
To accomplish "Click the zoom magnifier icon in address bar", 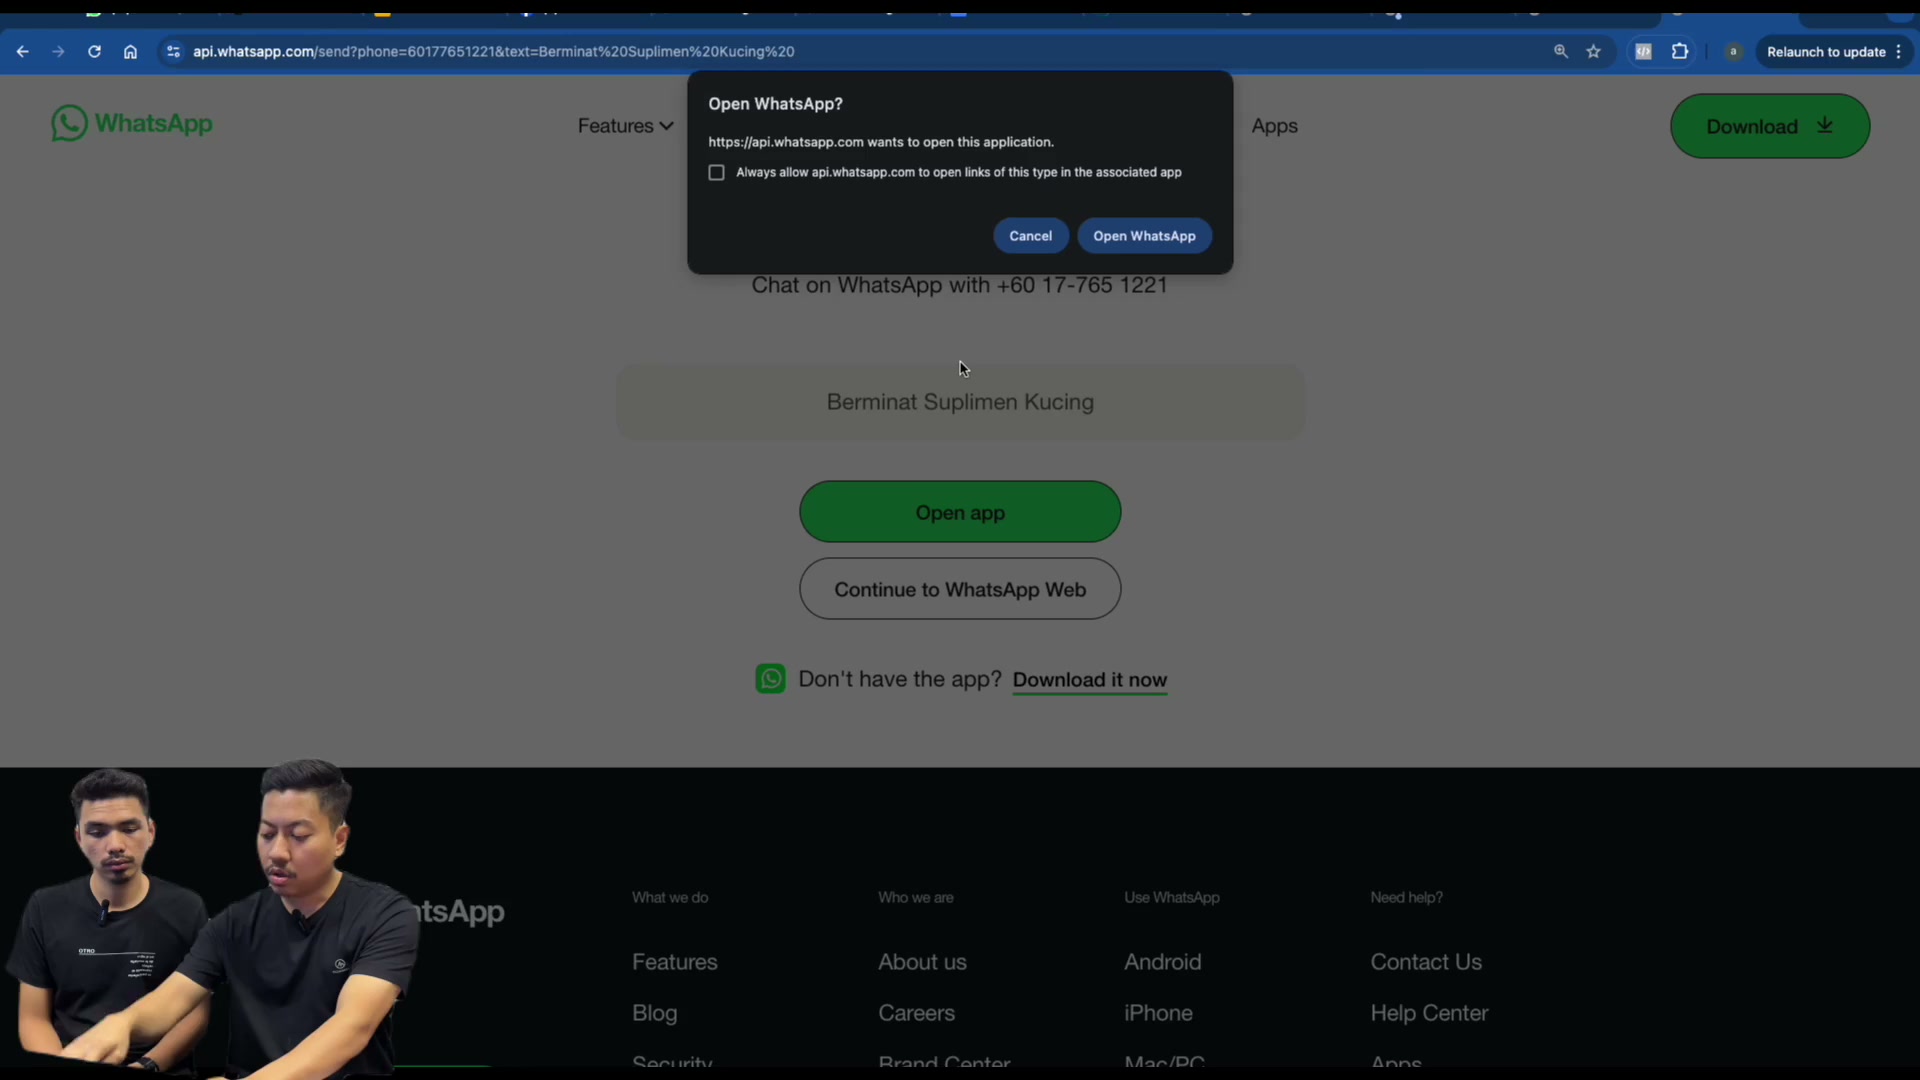I will click(1560, 52).
